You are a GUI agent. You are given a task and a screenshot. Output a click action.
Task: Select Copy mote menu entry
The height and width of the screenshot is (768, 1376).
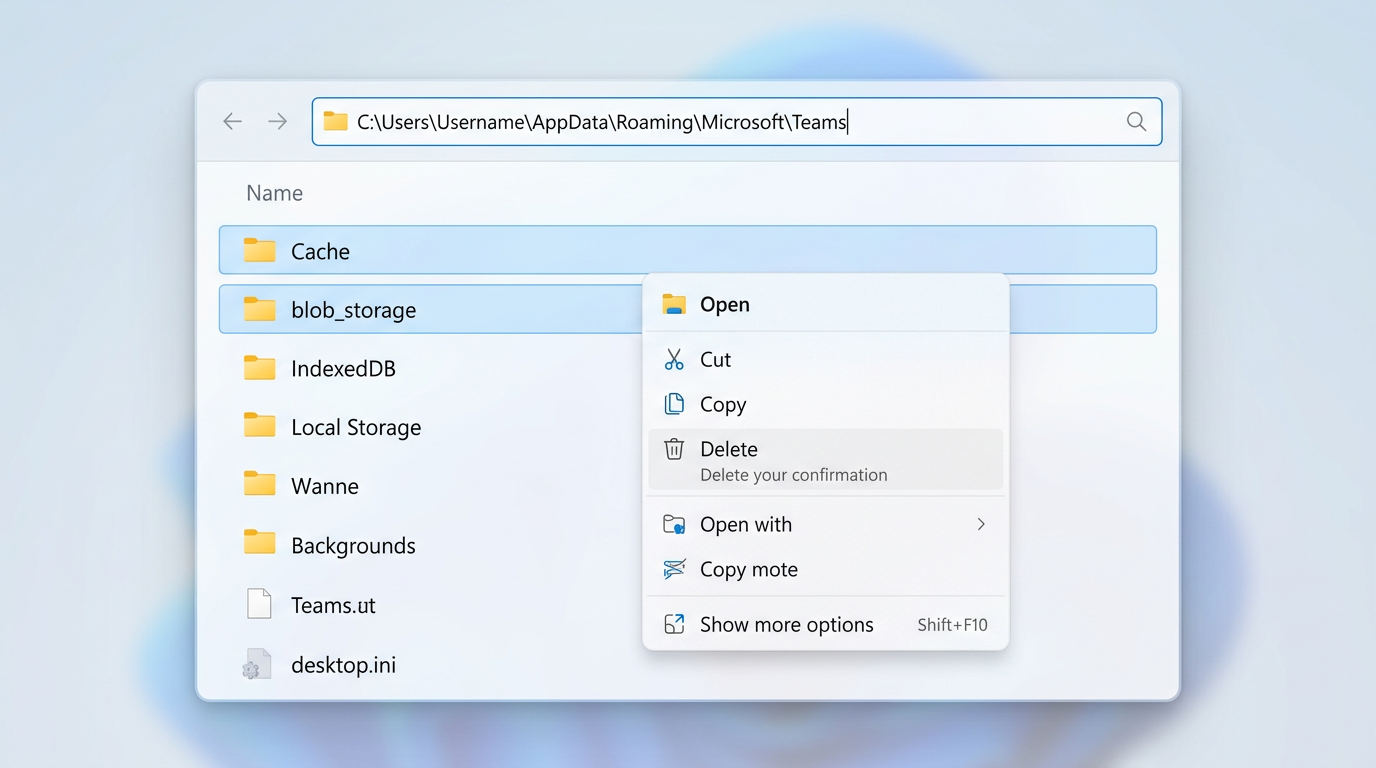[826, 569]
